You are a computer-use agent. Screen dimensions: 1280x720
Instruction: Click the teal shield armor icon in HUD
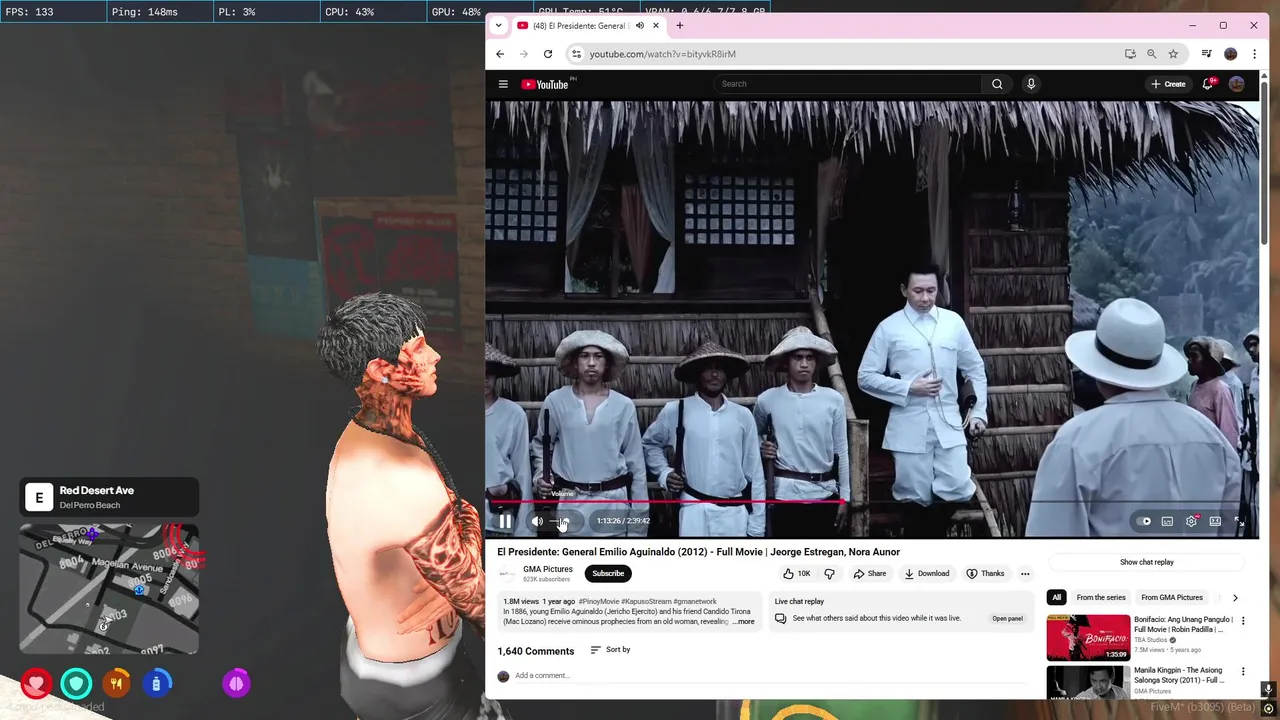76,684
